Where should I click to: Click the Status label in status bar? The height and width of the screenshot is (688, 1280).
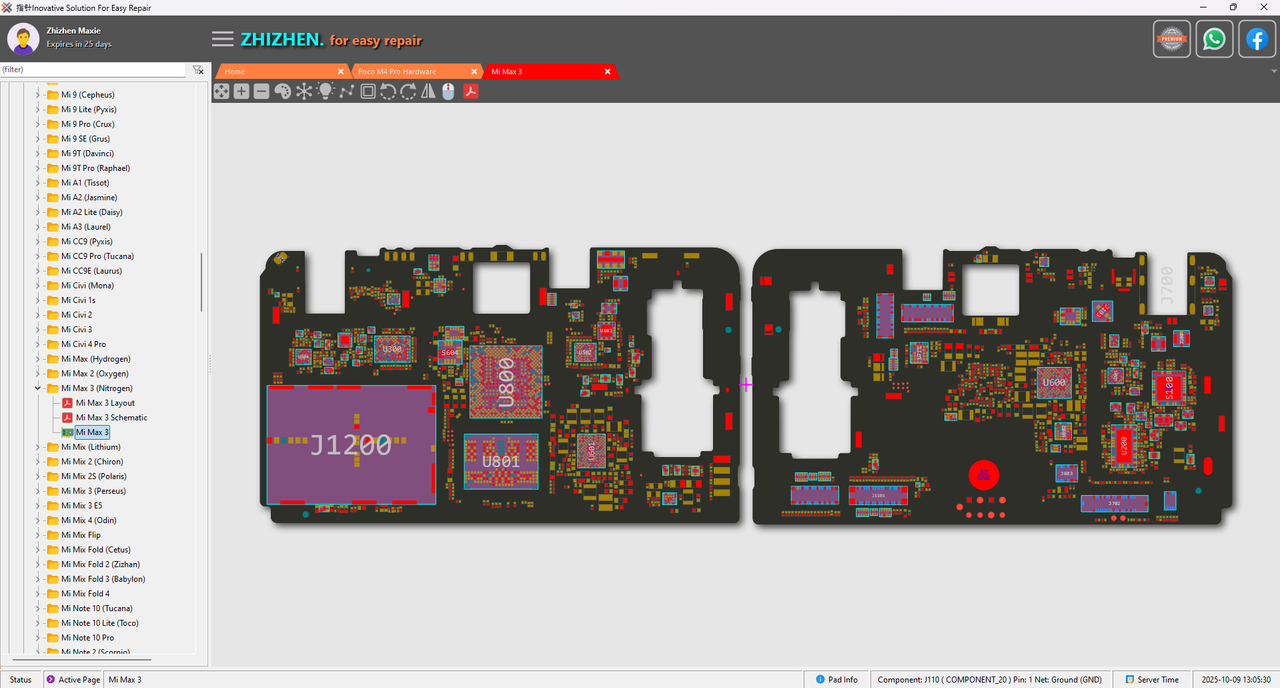click(21, 680)
